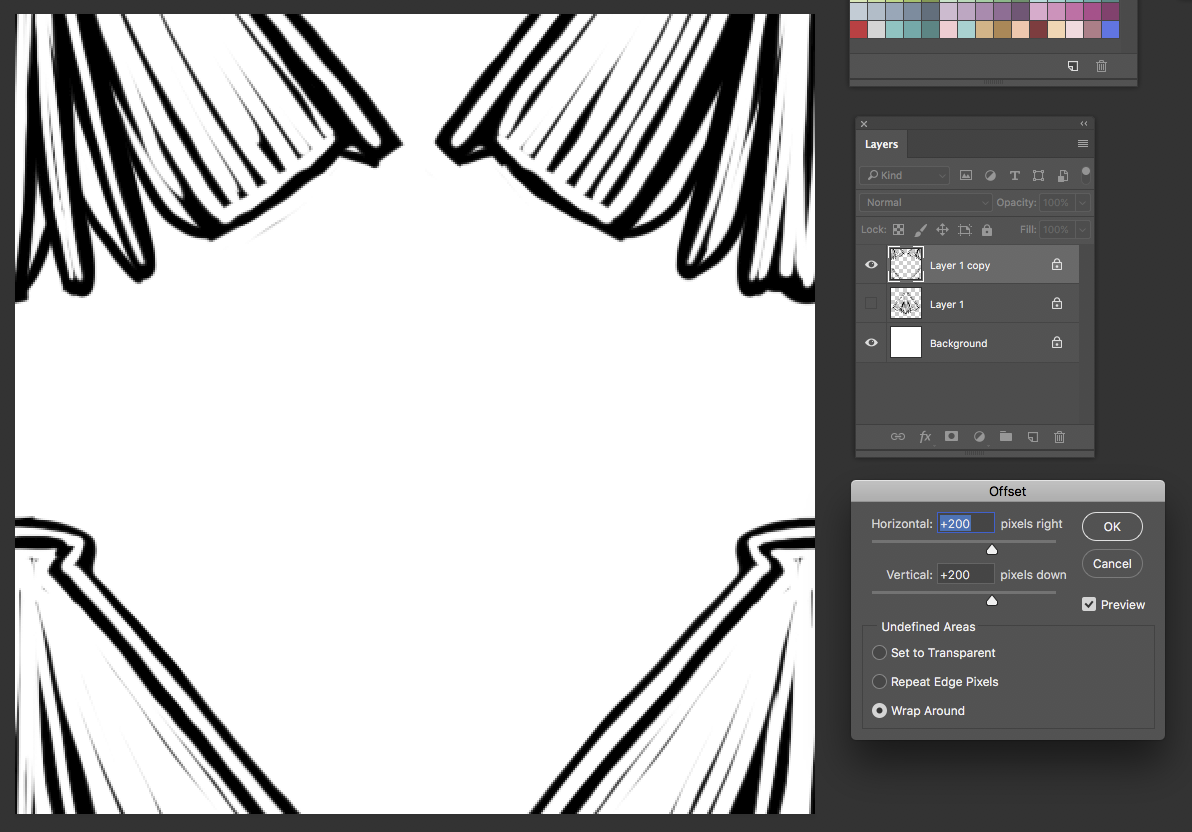Click the 'Background' layer name

point(958,343)
